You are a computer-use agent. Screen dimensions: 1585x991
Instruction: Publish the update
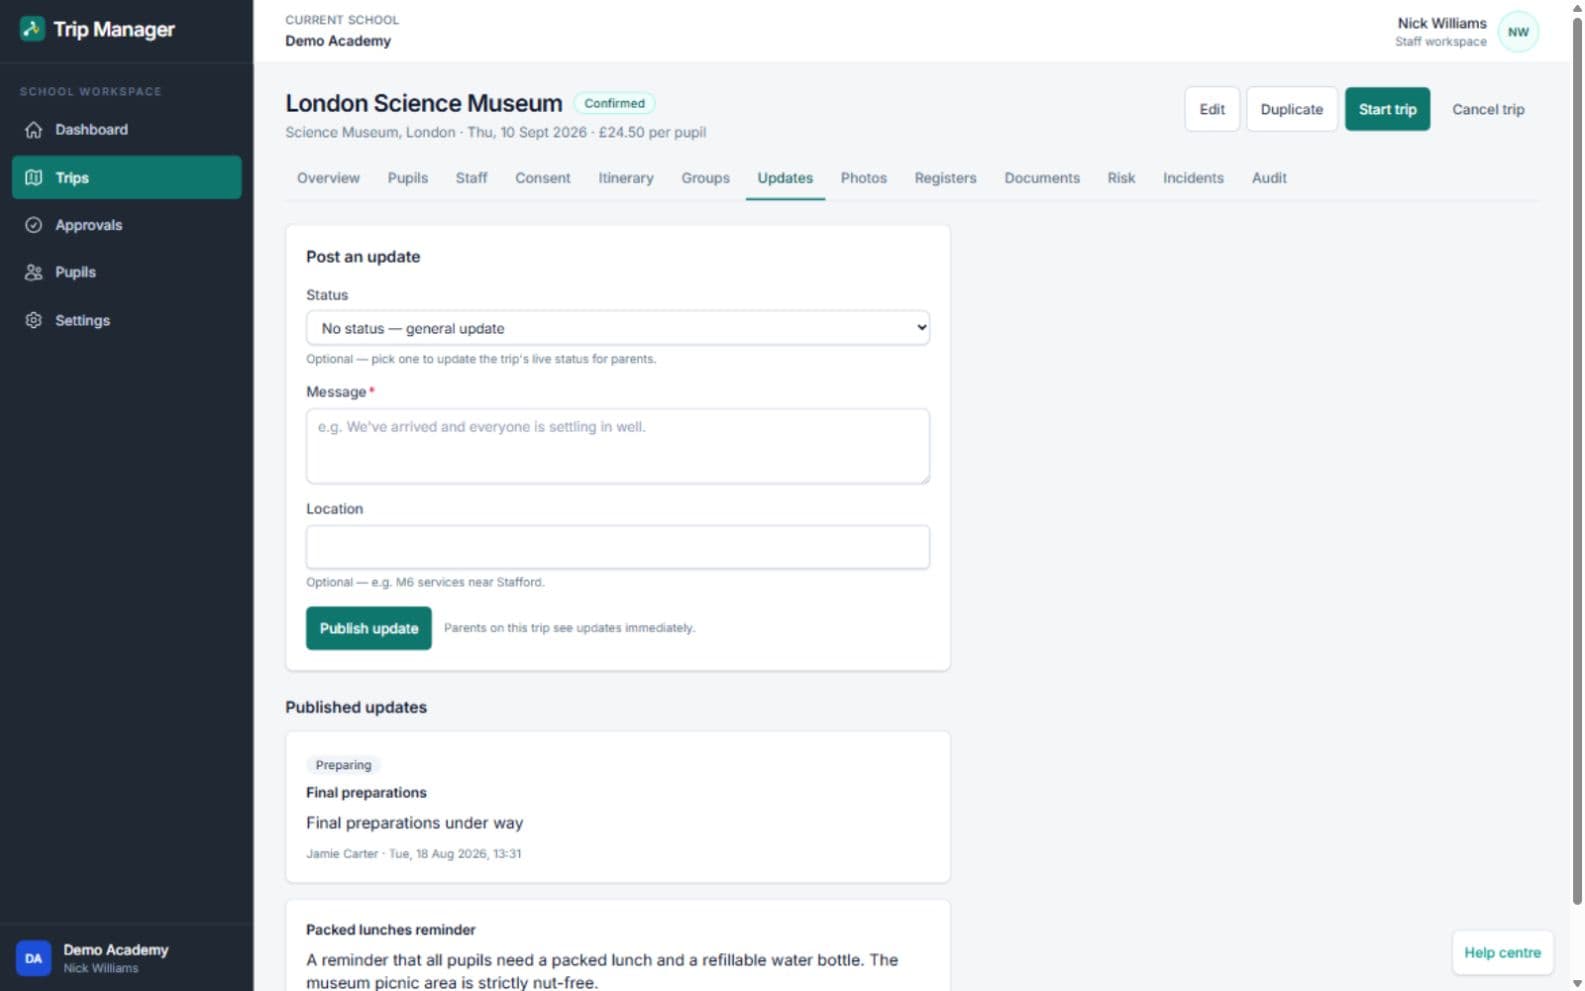[368, 628]
